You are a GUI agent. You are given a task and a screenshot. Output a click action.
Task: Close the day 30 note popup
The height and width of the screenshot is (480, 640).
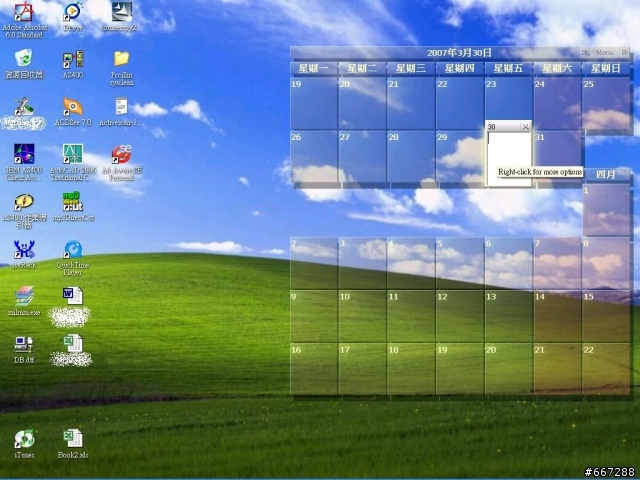coord(525,127)
